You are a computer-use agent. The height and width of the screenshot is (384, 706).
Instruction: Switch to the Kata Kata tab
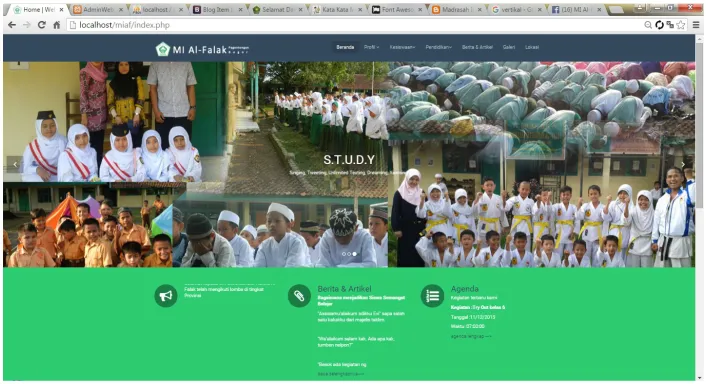335,9
